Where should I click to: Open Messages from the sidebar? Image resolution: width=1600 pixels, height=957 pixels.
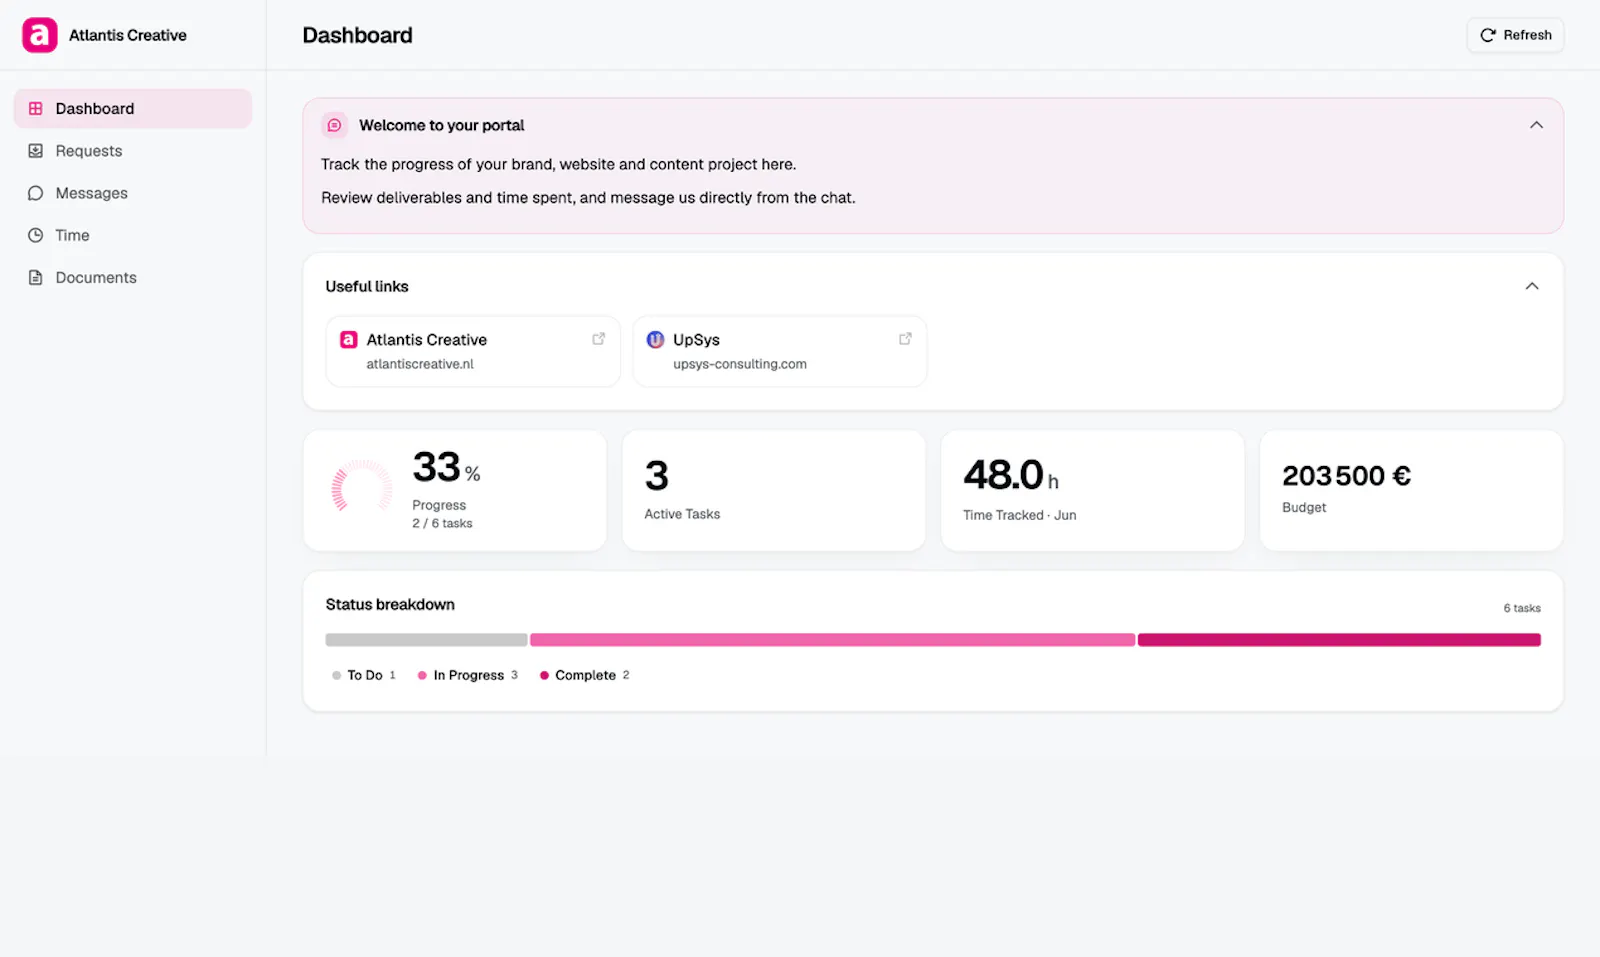coord(133,193)
